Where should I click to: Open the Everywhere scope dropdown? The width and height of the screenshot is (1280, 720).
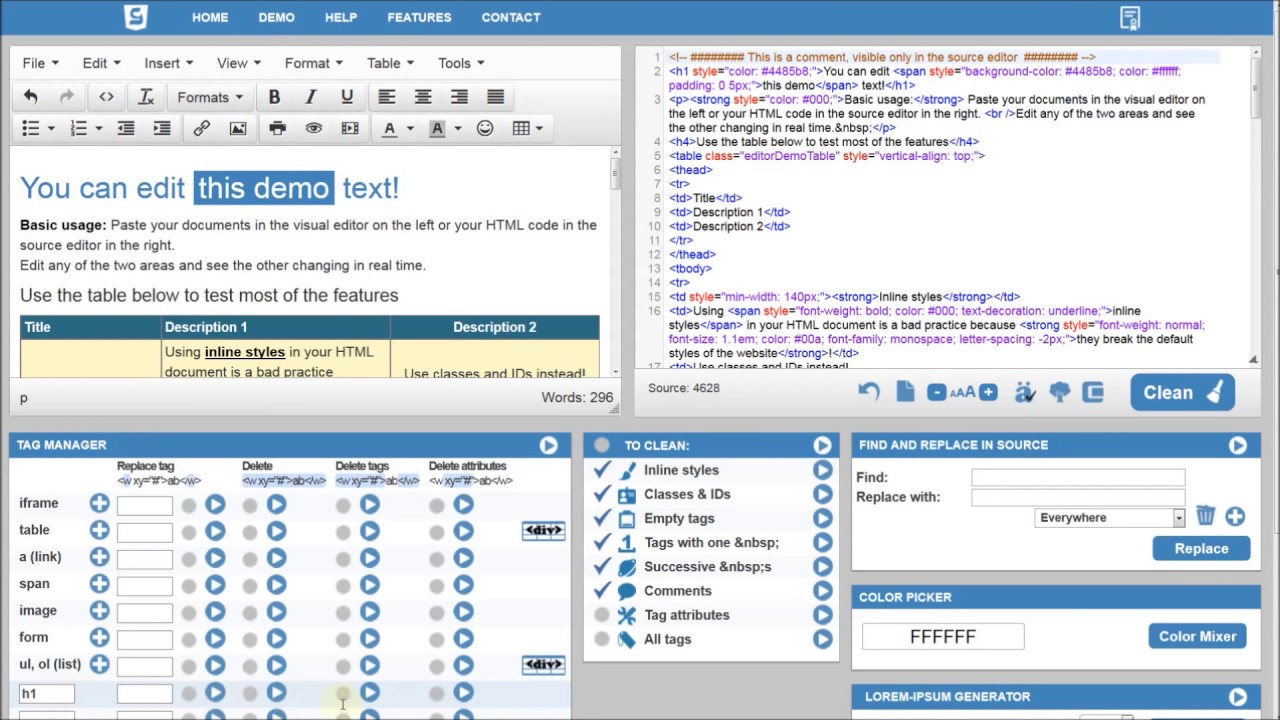click(1110, 518)
